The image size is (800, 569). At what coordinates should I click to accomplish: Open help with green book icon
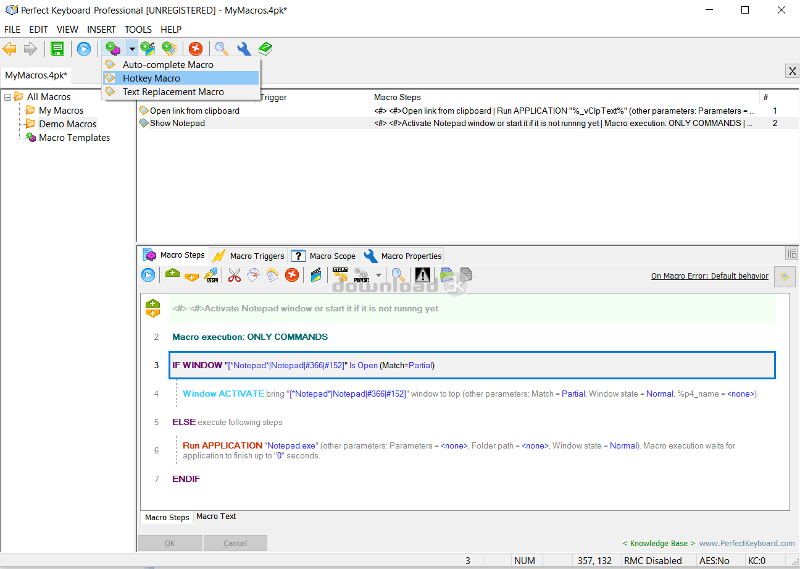[x=265, y=49]
